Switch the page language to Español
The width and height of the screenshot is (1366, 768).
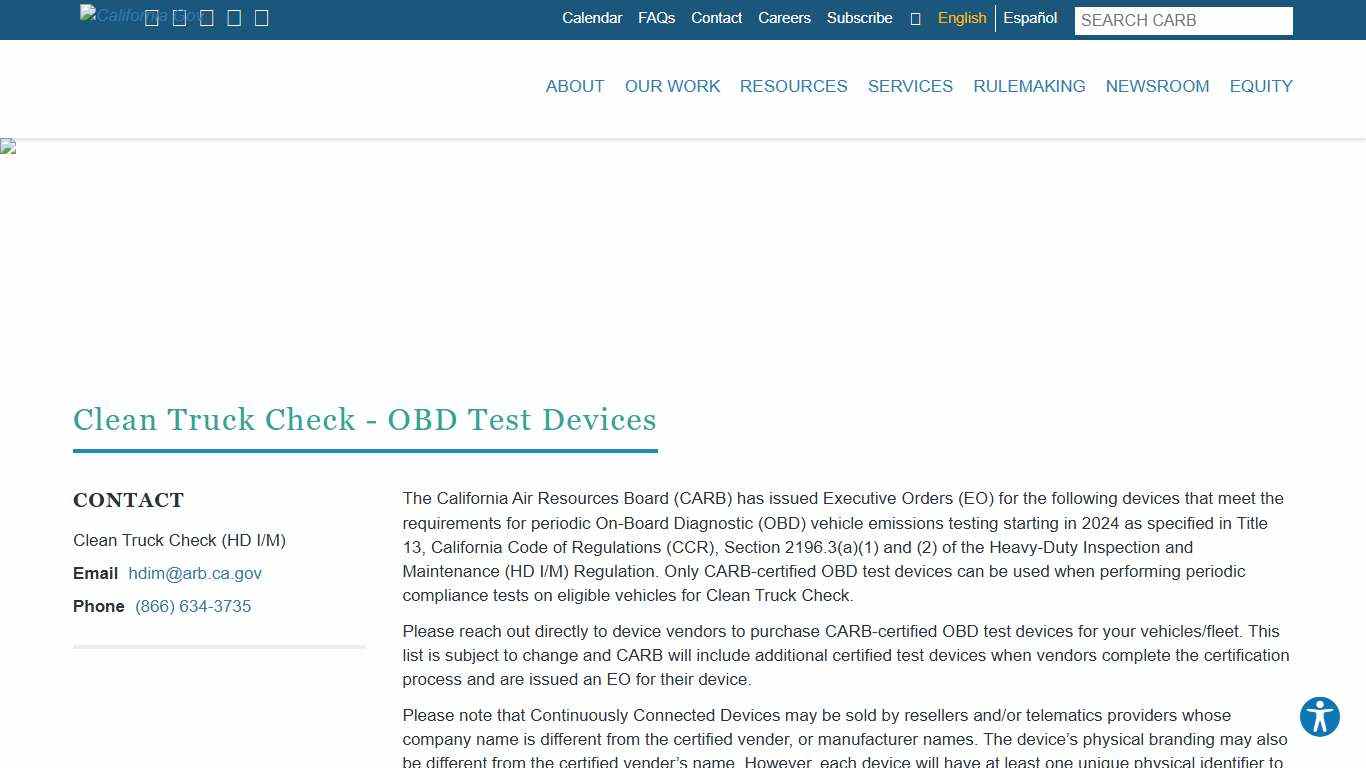click(x=1030, y=18)
